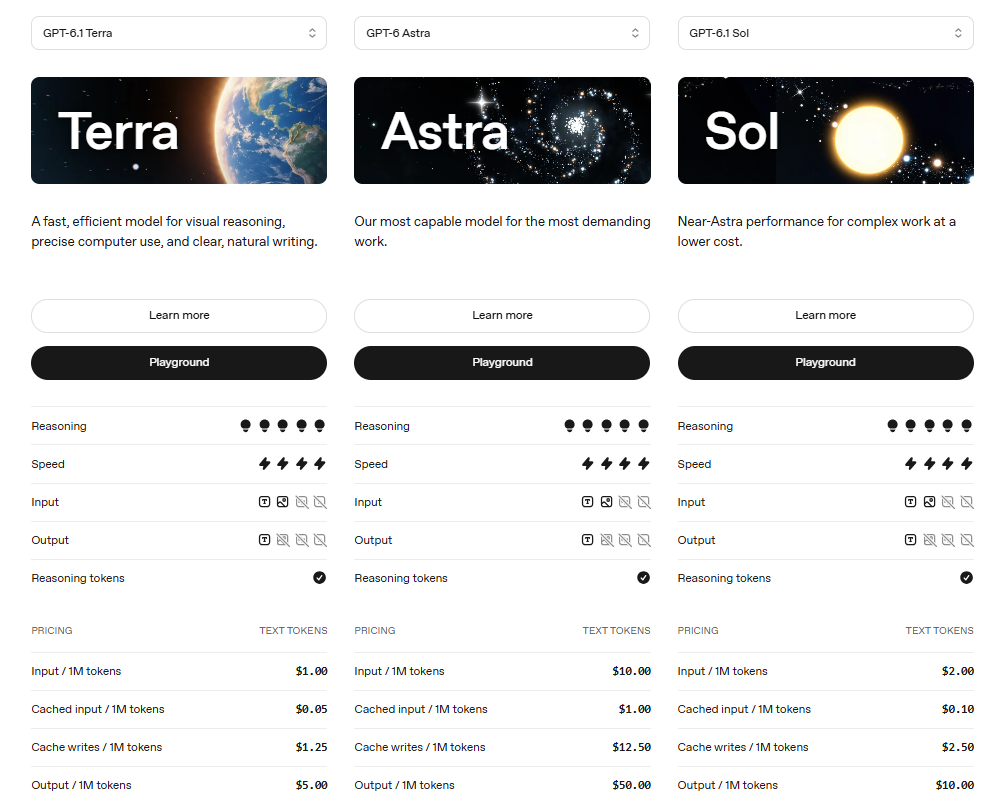Open the GPT-6 Astra model dropdown
Viewport: 999px width, 812px height.
(x=502, y=33)
